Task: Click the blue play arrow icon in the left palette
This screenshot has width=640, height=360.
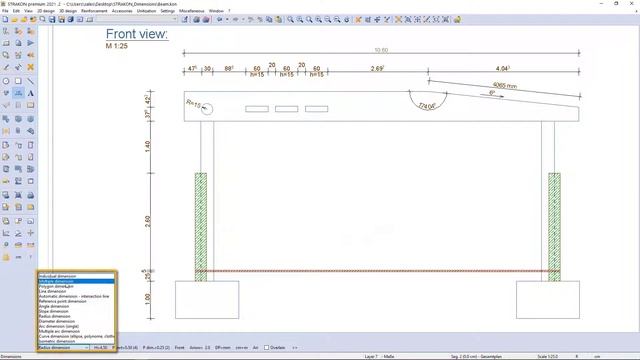Action: pyautogui.click(x=31, y=43)
